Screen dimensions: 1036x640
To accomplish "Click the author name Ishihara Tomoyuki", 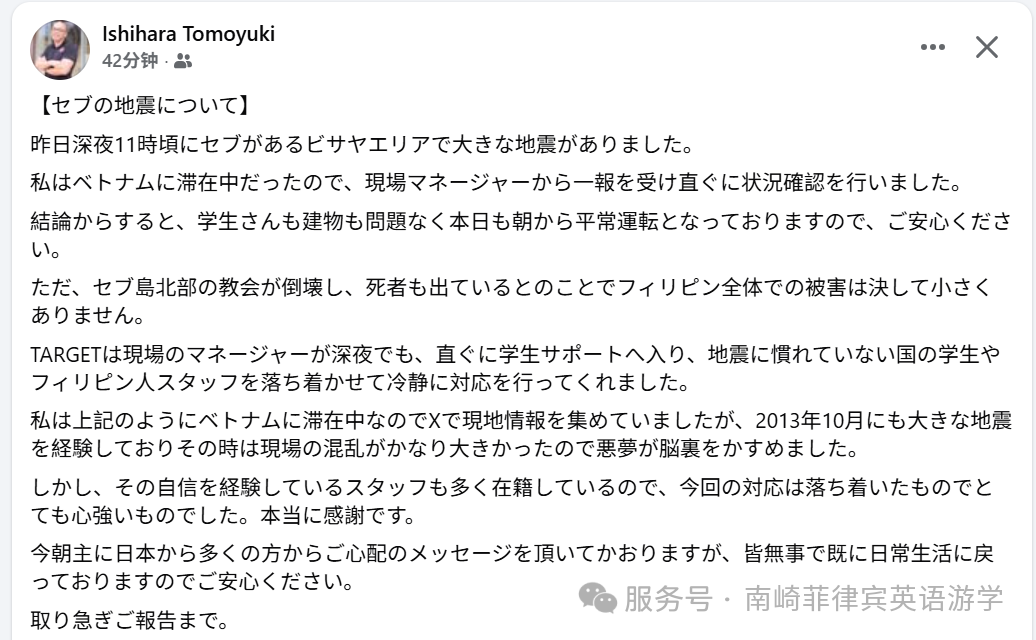I will [x=188, y=34].
